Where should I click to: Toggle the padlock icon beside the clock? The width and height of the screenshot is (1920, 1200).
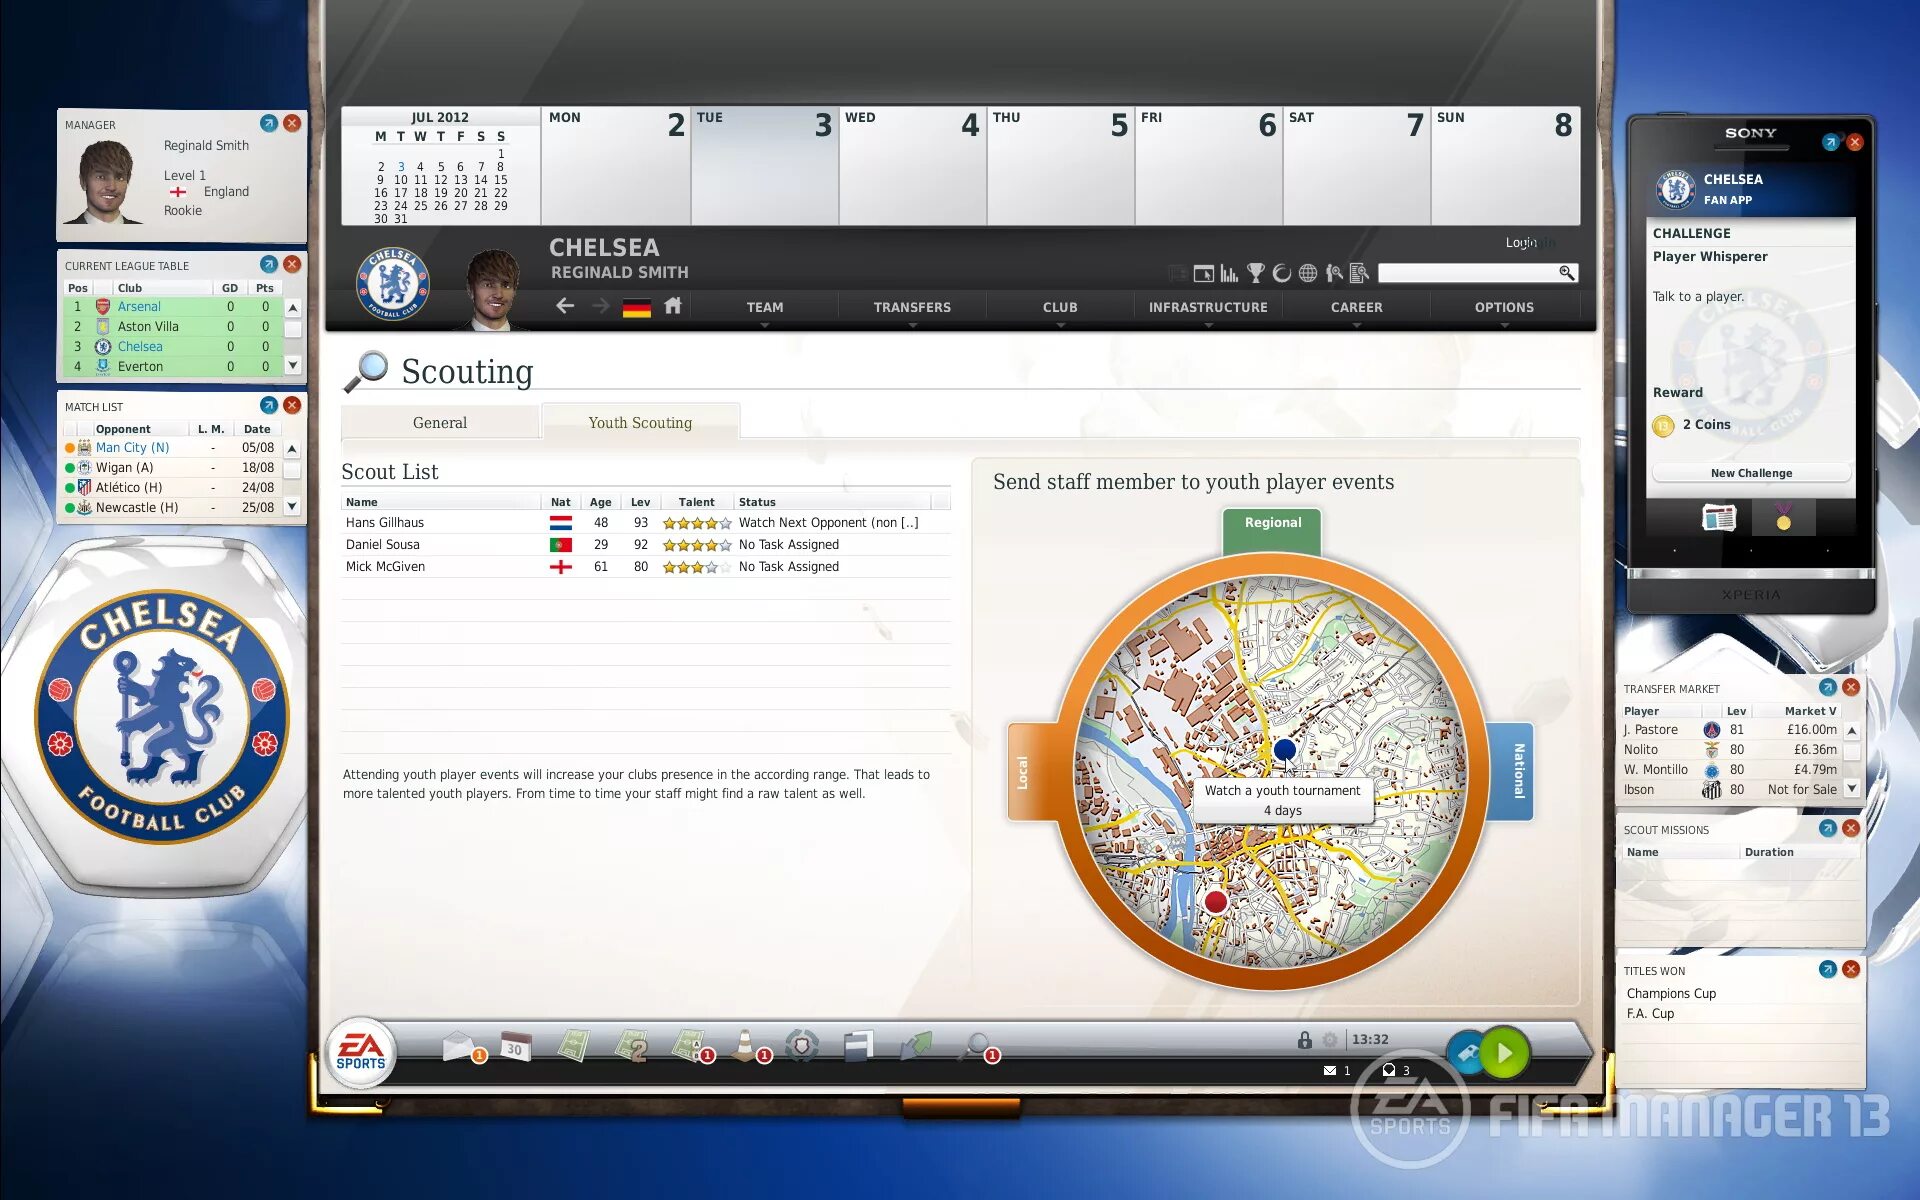click(x=1304, y=1040)
